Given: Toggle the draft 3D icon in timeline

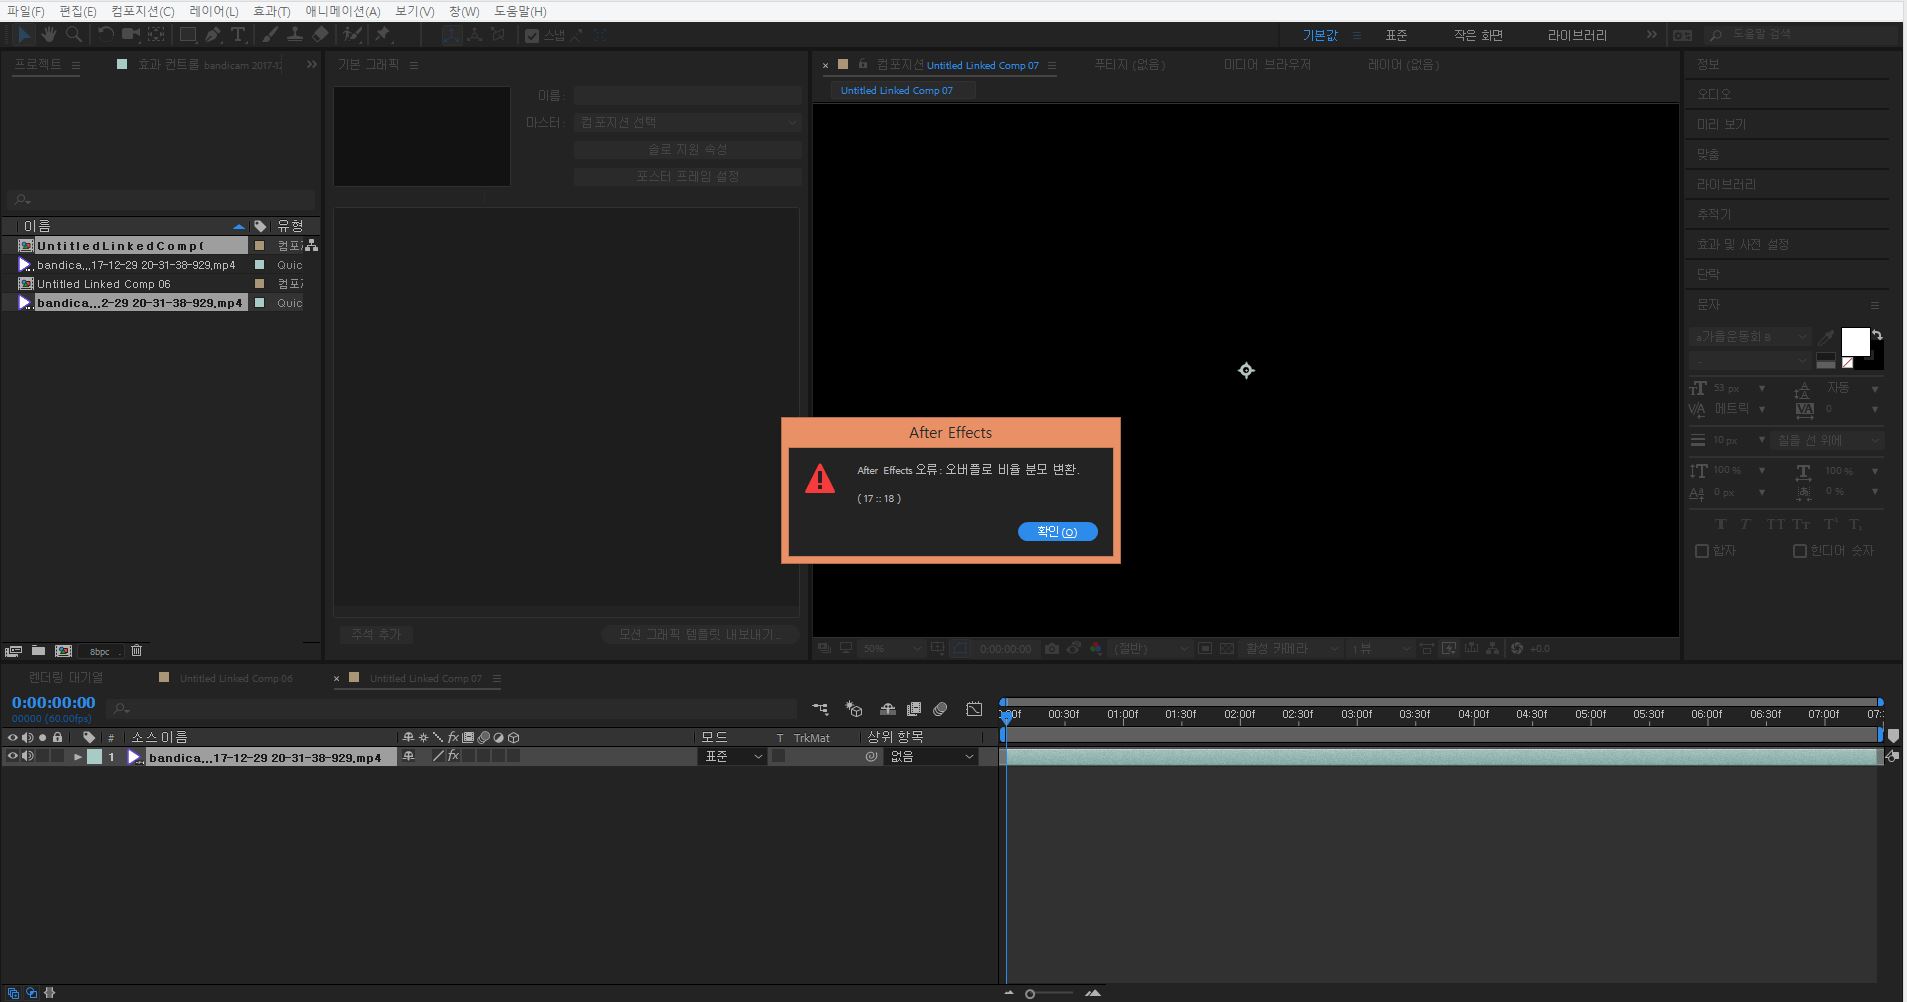Looking at the screenshot, I should 854,709.
